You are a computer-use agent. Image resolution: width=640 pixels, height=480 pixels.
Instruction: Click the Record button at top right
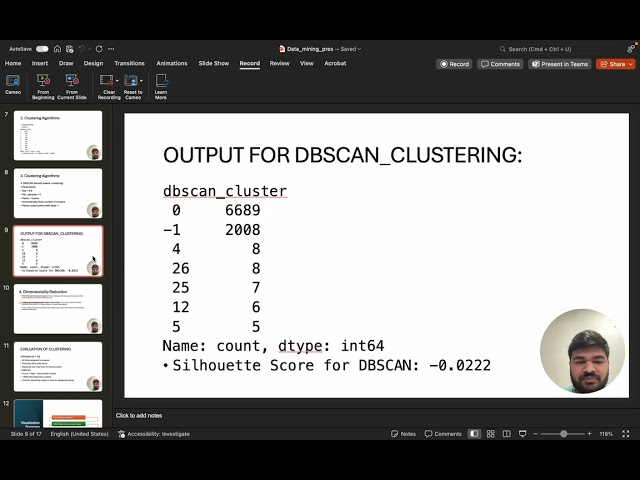point(454,64)
